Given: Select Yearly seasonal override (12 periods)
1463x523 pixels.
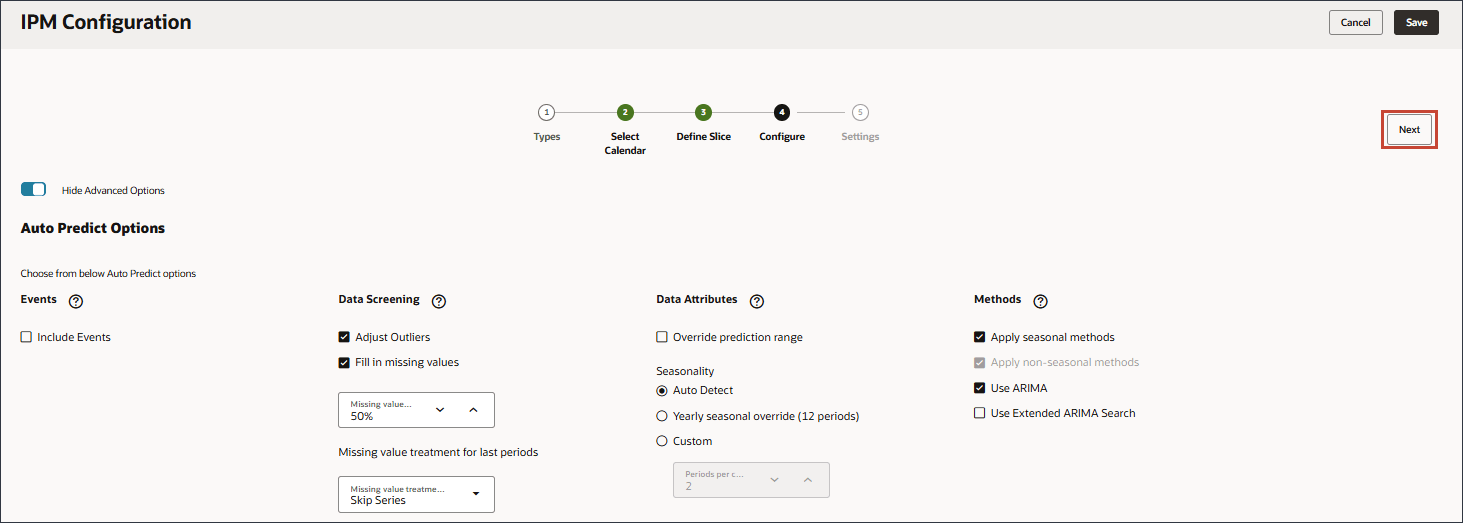Looking at the screenshot, I should 662,416.
